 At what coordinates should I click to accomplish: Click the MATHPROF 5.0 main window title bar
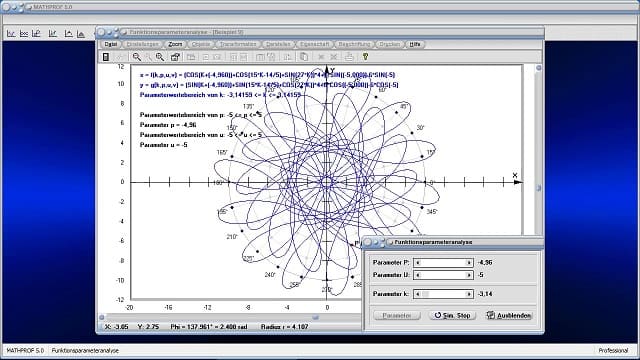pyautogui.click(x=320, y=7)
